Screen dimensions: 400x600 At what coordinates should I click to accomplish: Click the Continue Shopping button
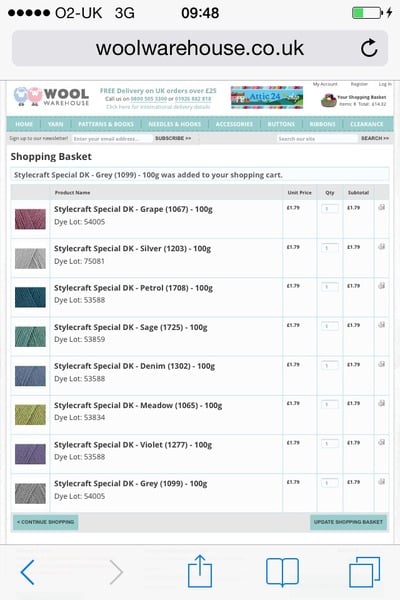pos(46,522)
